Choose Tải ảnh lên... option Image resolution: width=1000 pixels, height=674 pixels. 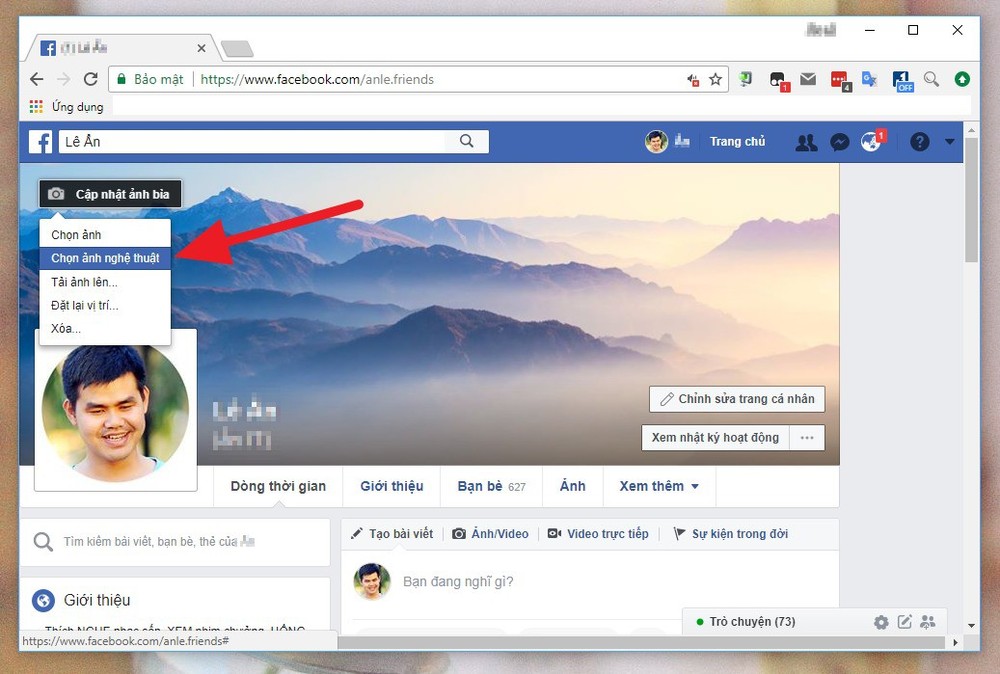pos(105,282)
